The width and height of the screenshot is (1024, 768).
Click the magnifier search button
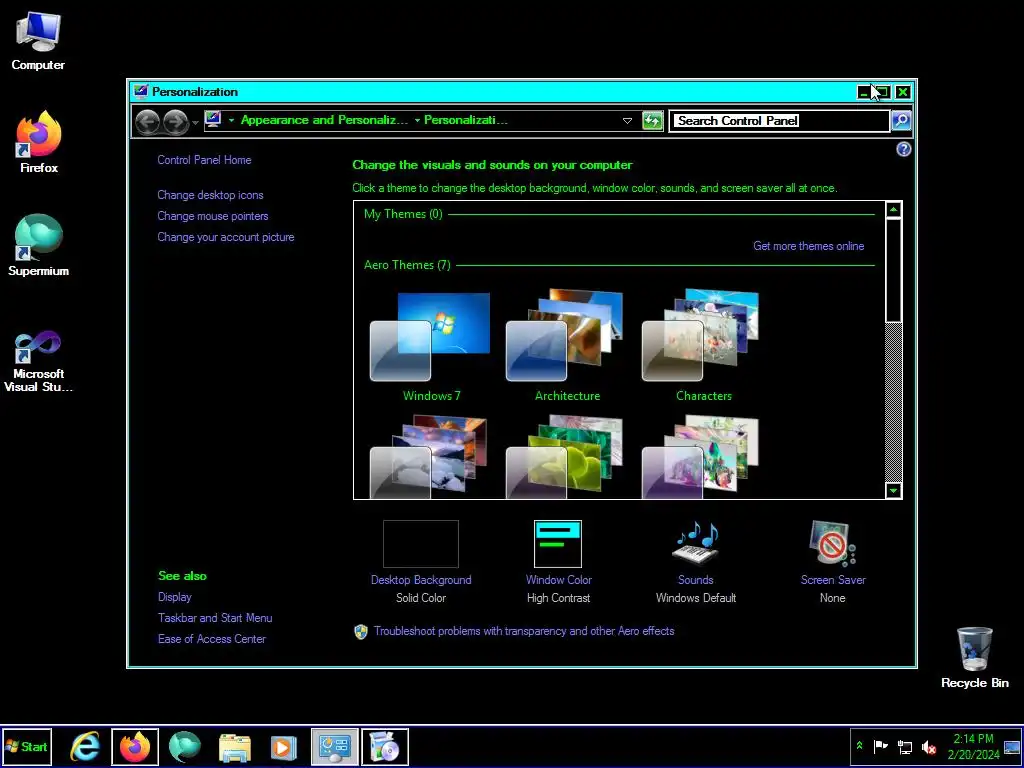[x=901, y=120]
